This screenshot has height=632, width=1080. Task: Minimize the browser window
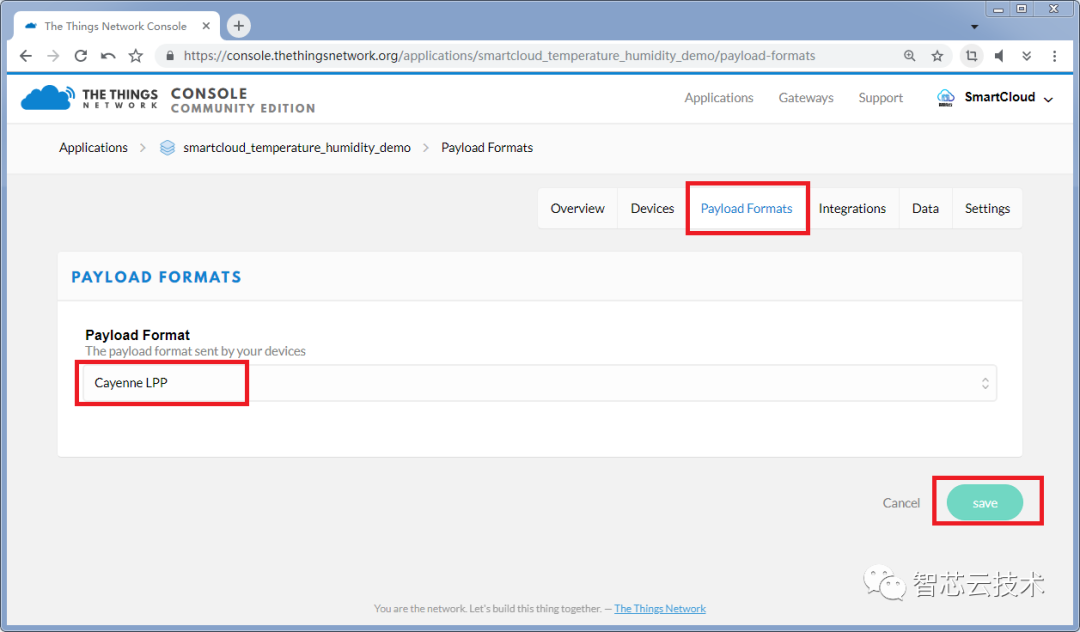[x=998, y=10]
